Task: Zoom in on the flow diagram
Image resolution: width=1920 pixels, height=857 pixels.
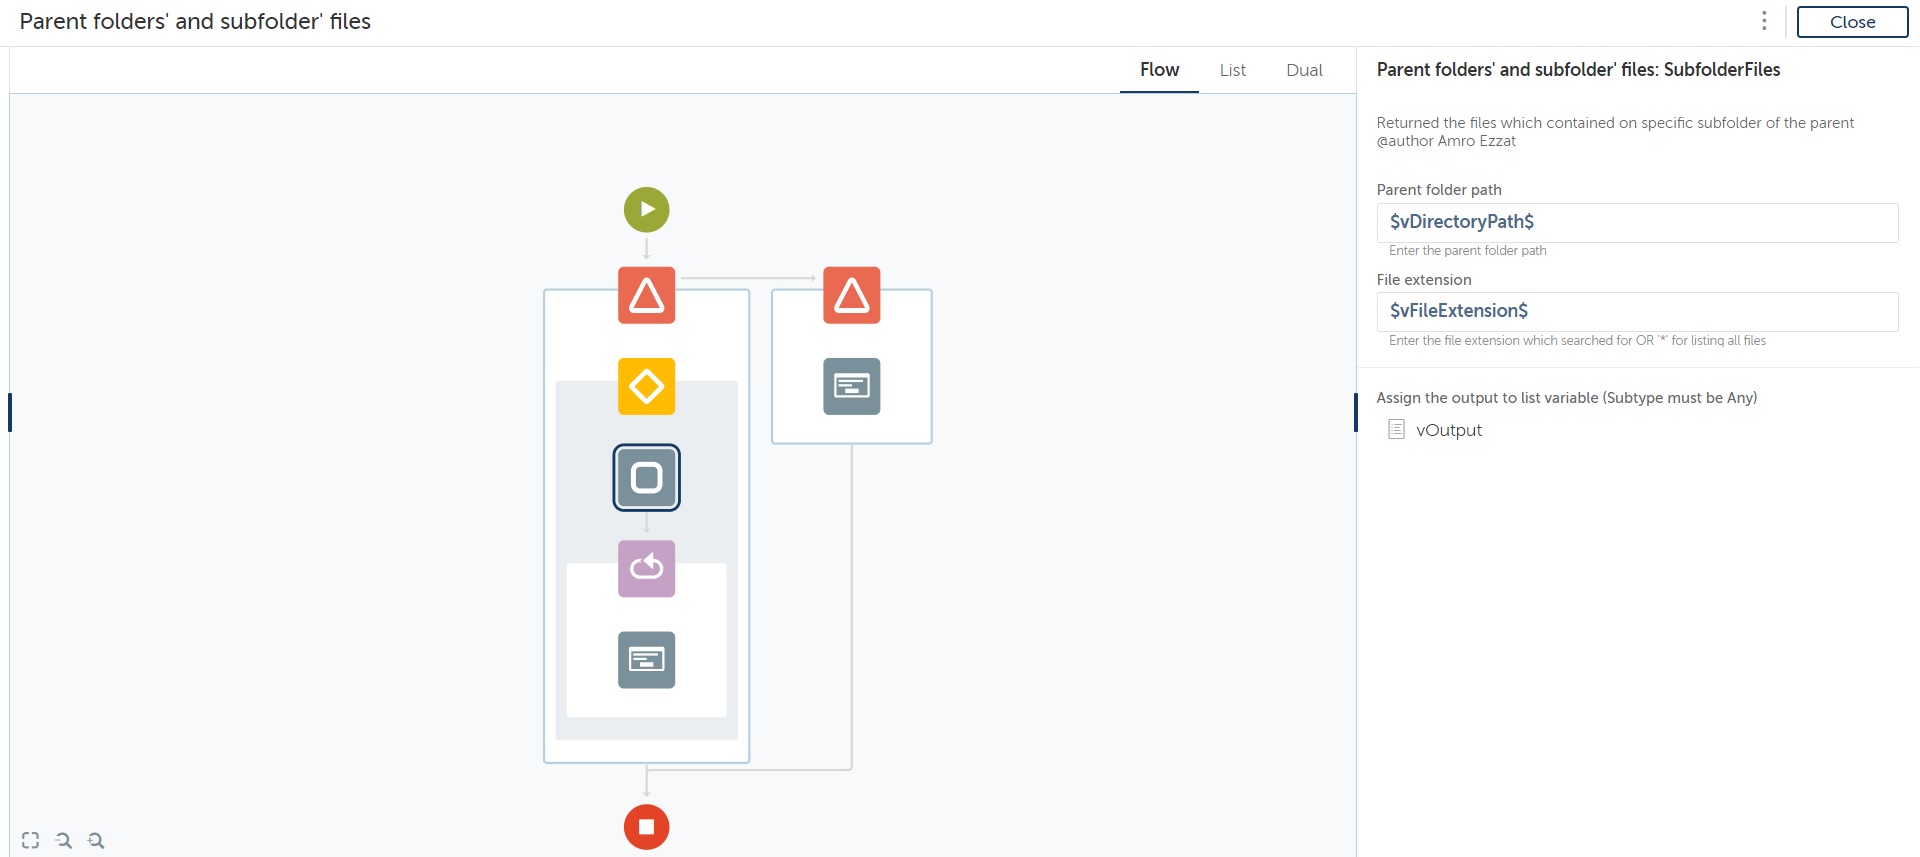Action: [x=96, y=840]
